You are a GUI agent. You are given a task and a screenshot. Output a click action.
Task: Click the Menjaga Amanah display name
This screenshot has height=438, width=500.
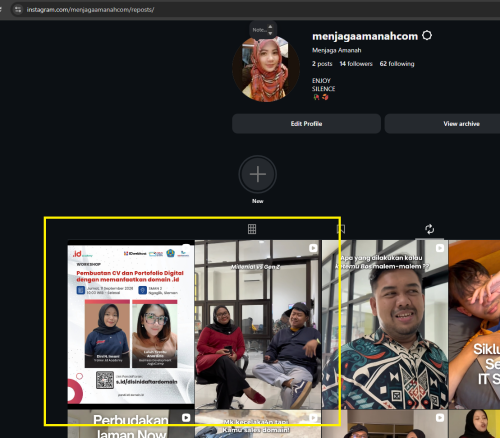click(337, 50)
